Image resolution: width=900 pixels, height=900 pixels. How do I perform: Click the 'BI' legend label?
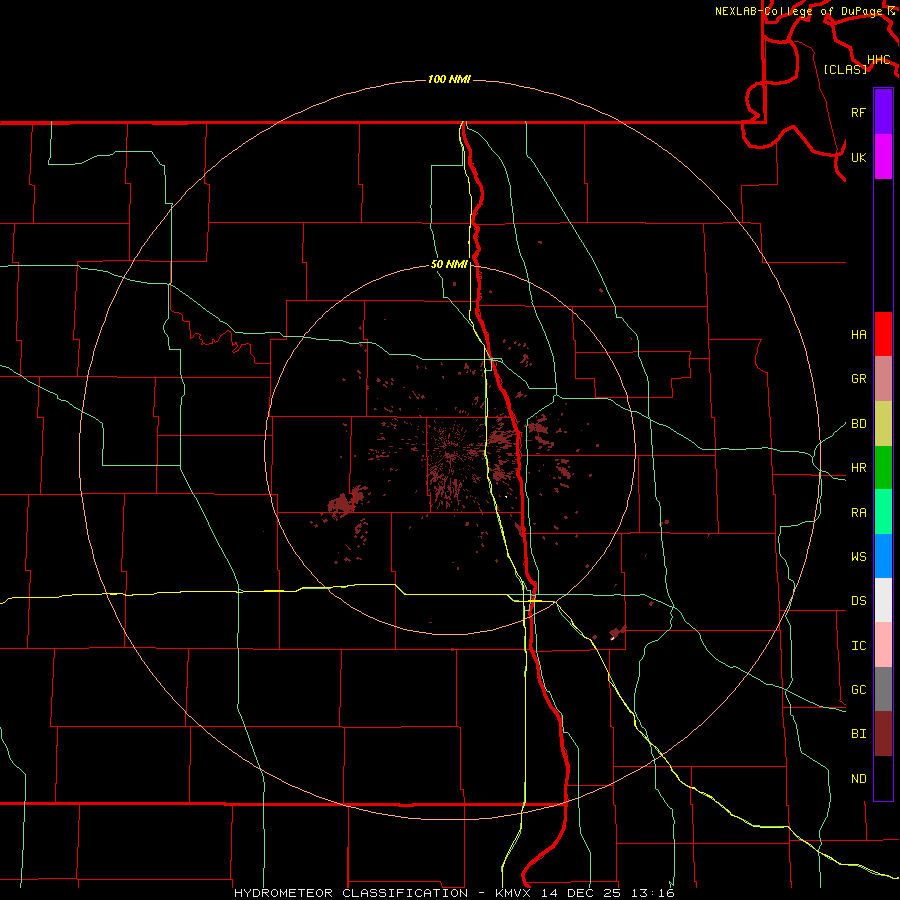coord(858,734)
